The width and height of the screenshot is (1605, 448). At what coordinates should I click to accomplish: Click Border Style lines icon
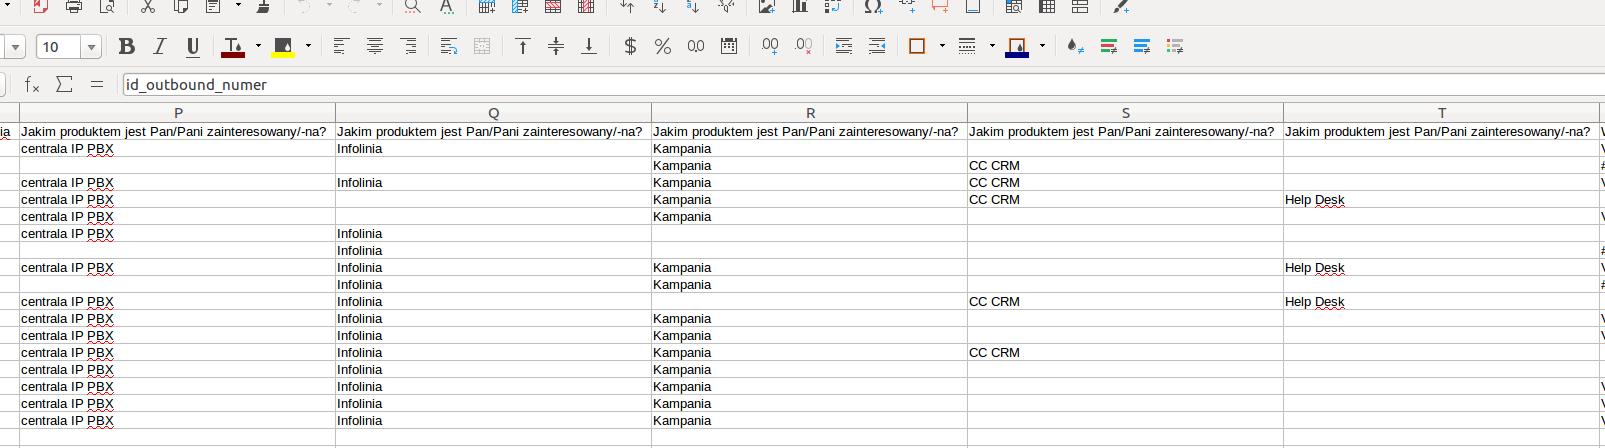pos(967,46)
